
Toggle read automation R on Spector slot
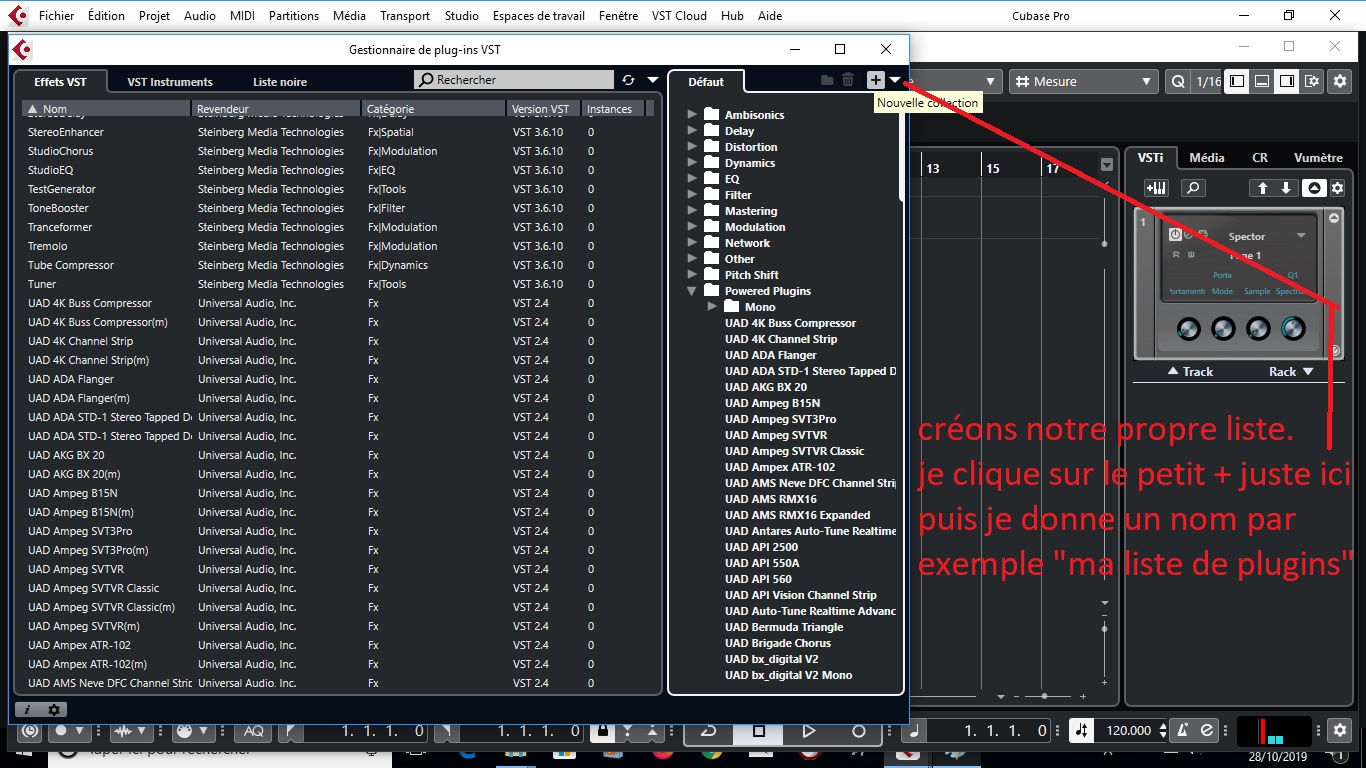(x=1177, y=254)
